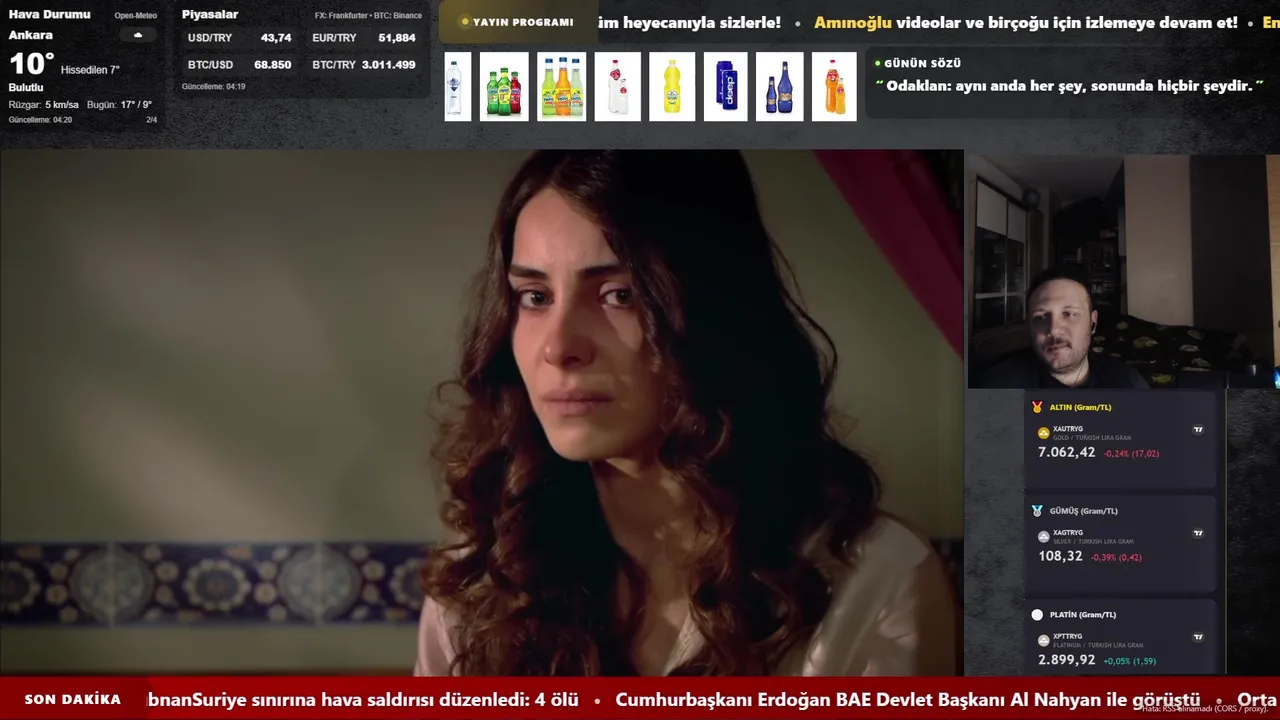Click the 'heyecanıyla sizlerle!' ticker text
Viewport: 1280px width, 720px height.
pyautogui.click(x=700, y=22)
